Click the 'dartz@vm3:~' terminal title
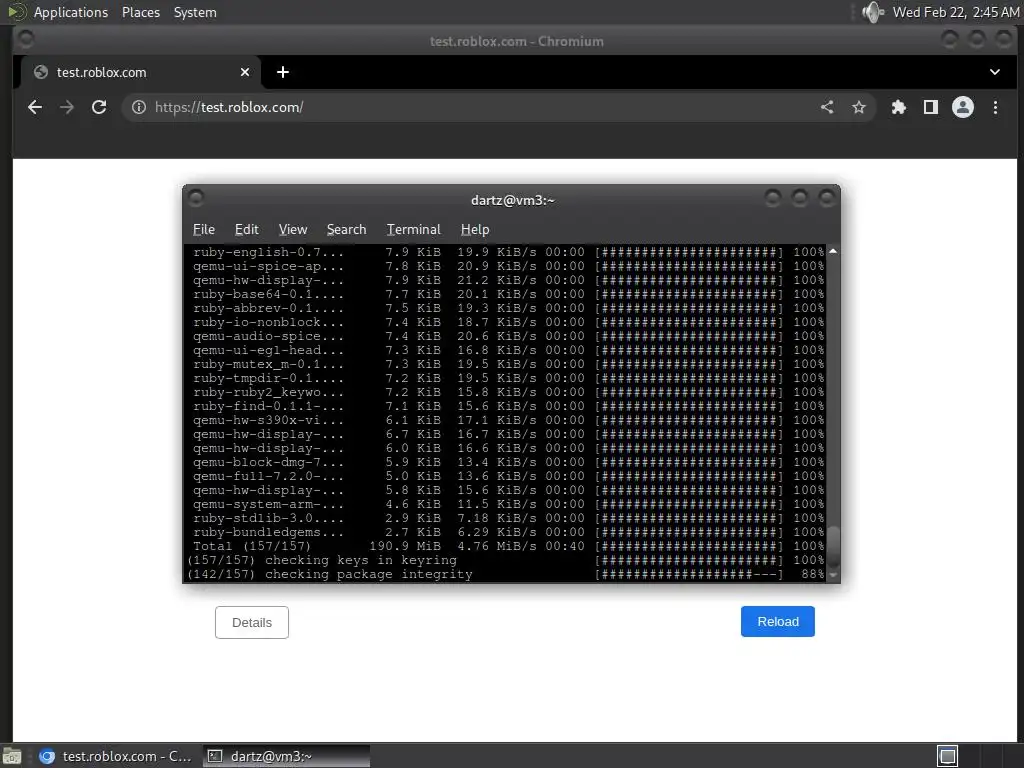Screen dimensions: 1024x768 [513, 200]
